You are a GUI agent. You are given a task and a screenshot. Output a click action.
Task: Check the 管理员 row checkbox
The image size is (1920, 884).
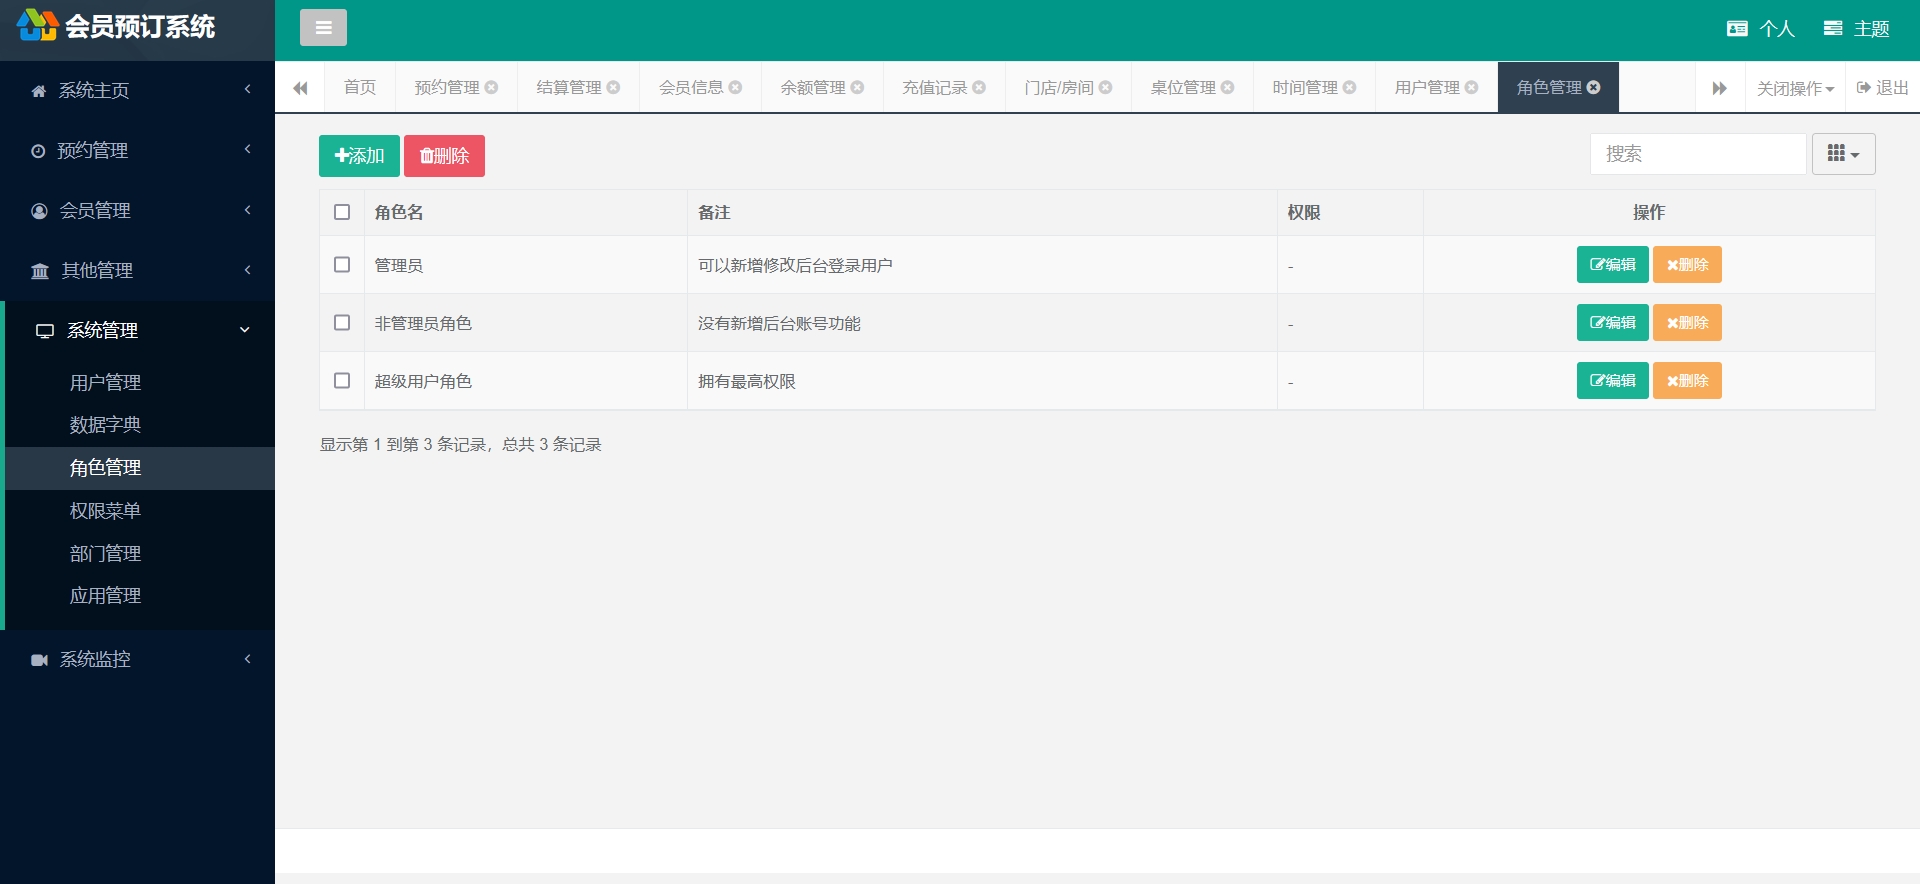tap(342, 265)
